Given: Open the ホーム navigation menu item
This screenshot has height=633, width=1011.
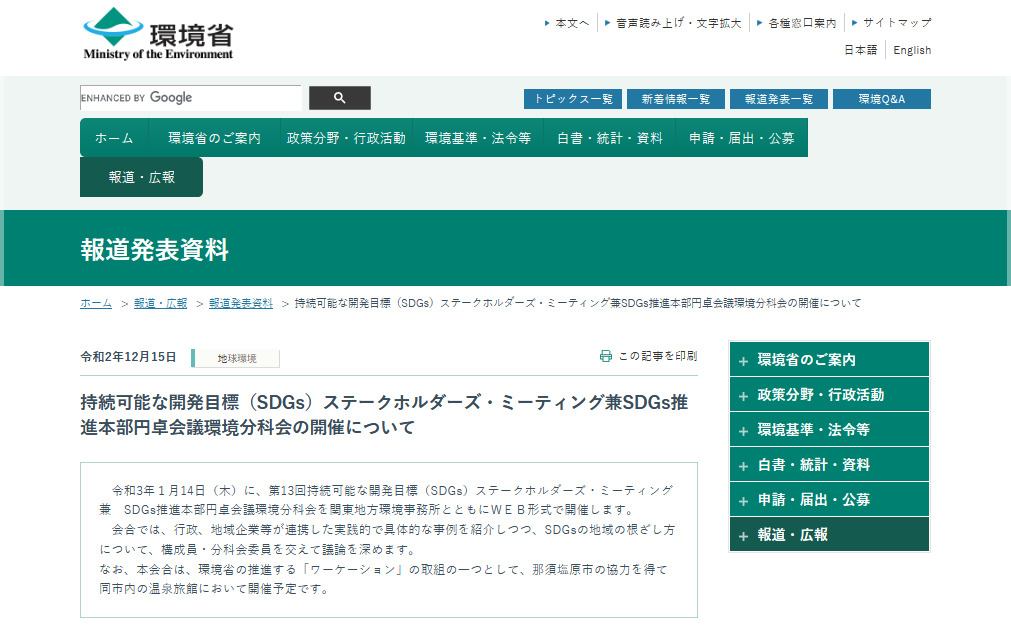Looking at the screenshot, I should [x=114, y=138].
